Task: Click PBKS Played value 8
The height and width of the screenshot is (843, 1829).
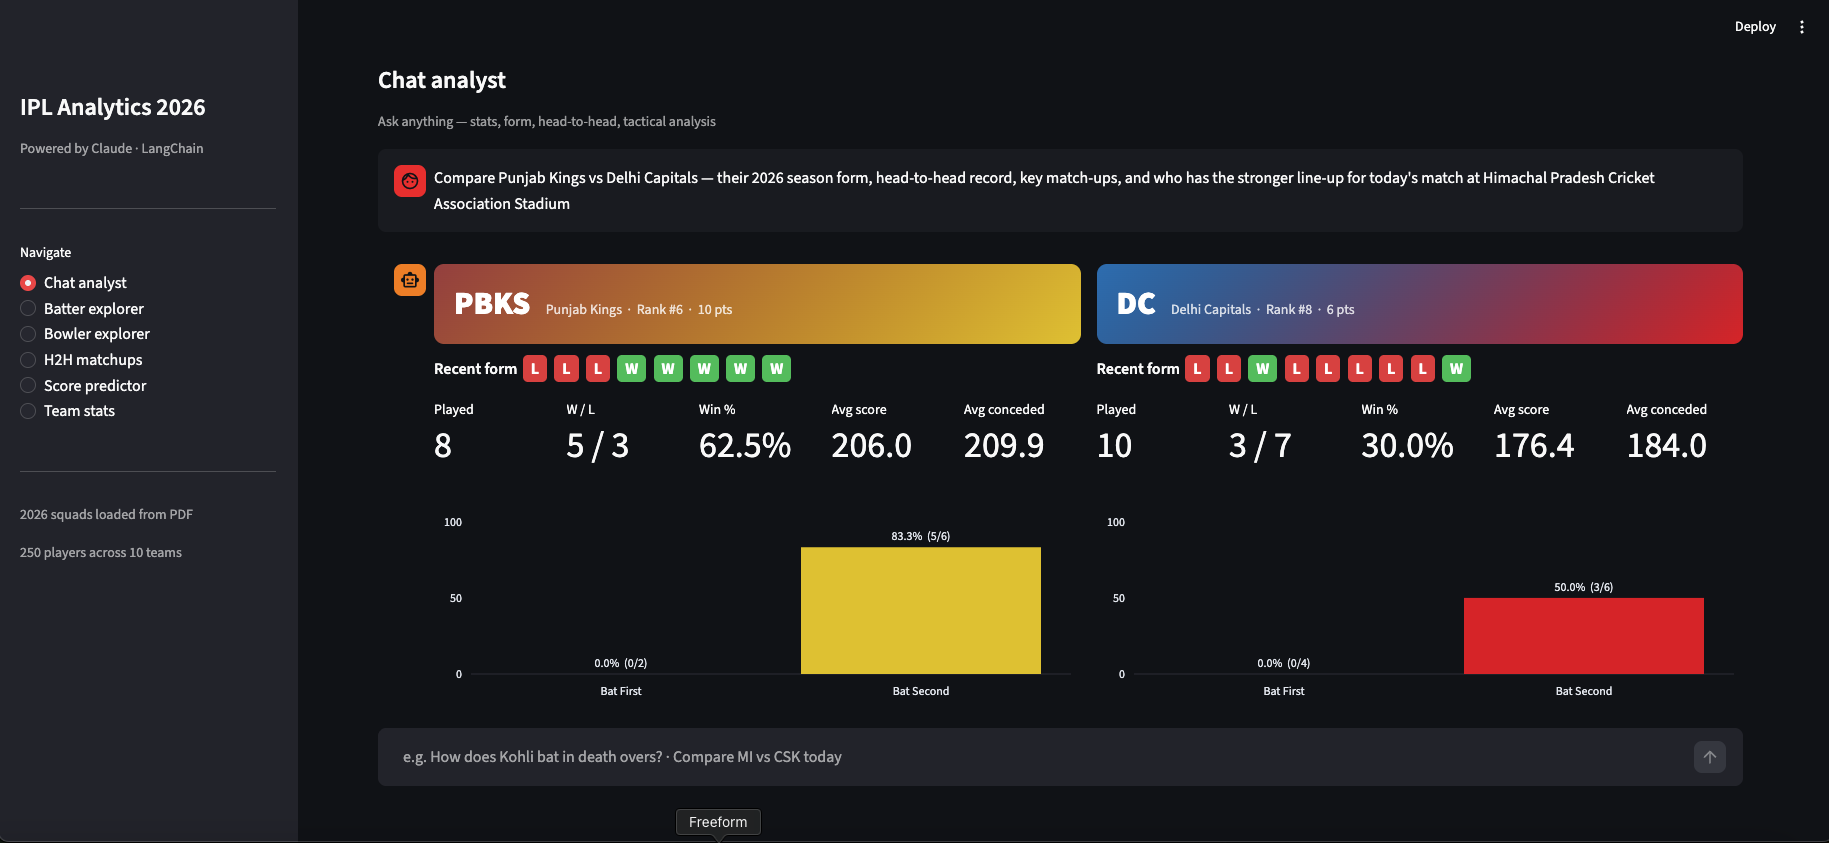Action: (x=443, y=446)
